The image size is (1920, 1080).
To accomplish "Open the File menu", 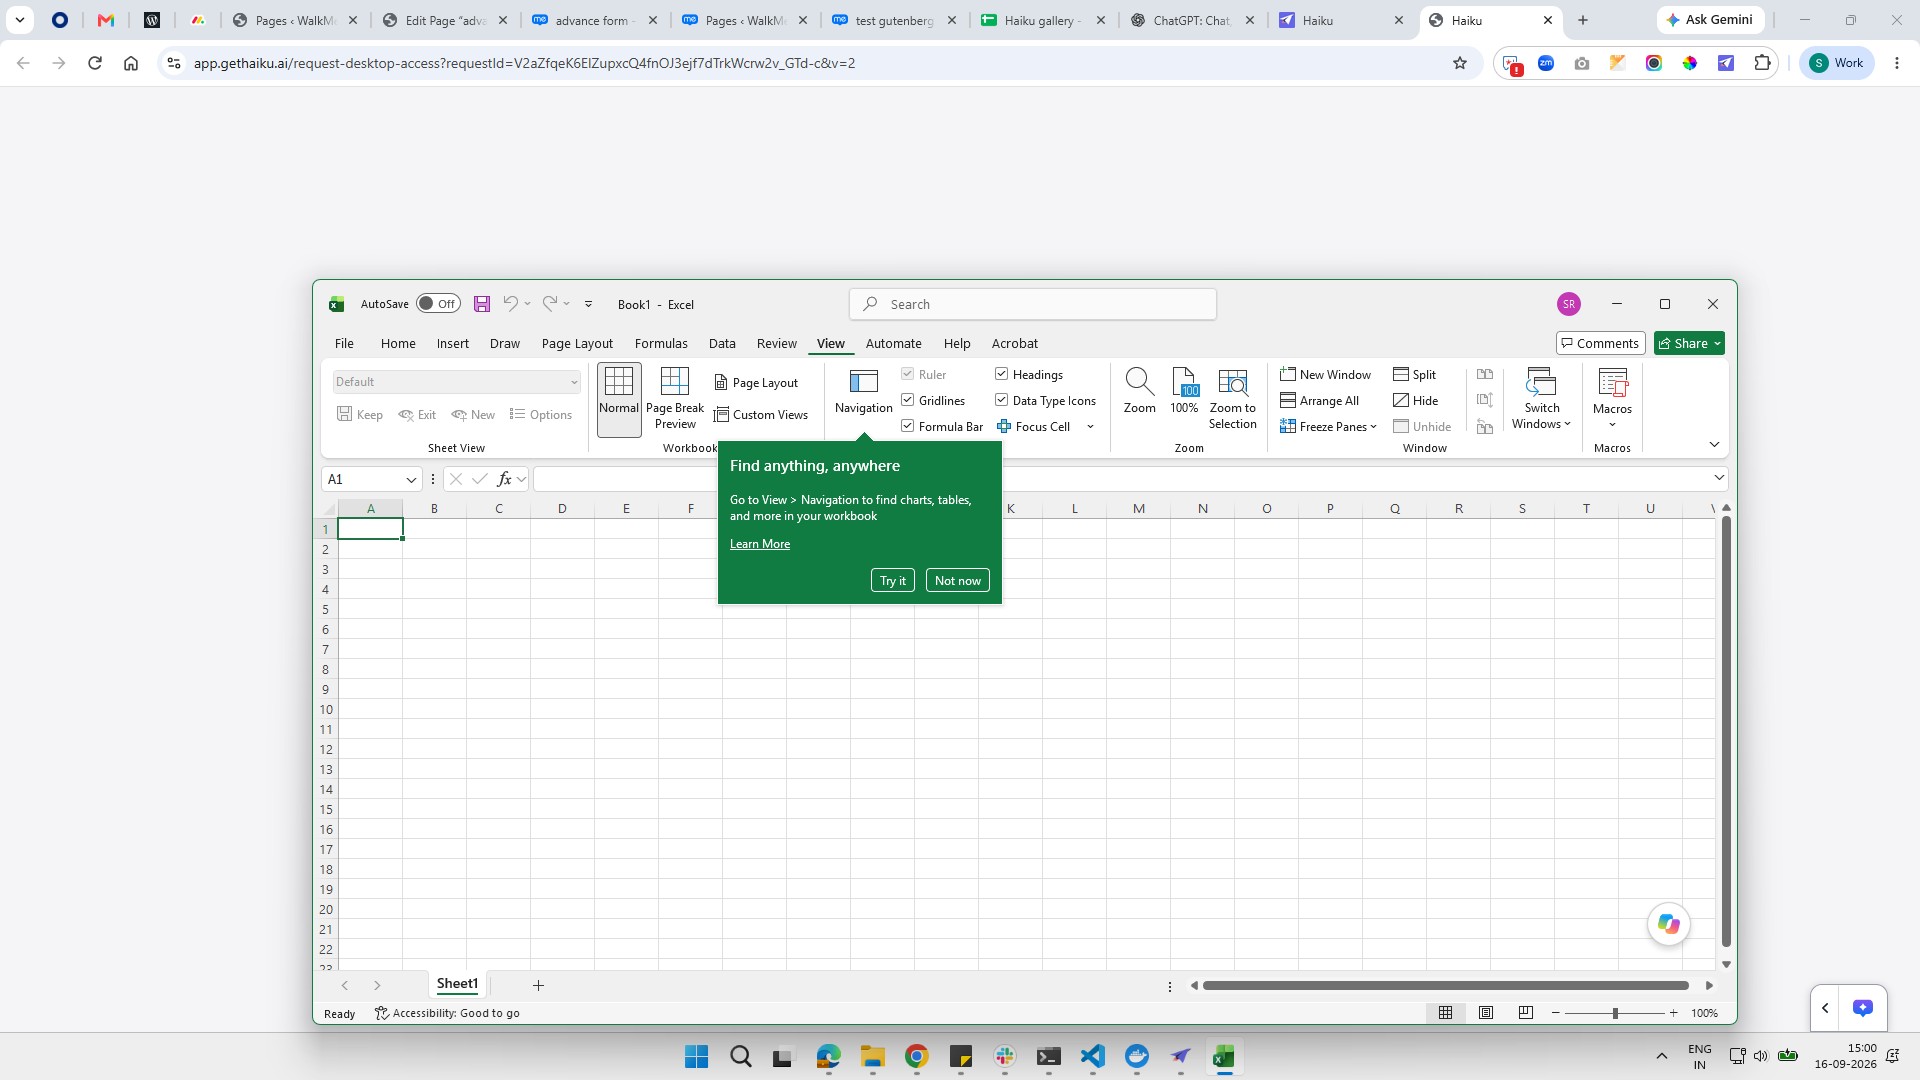I will tap(344, 343).
